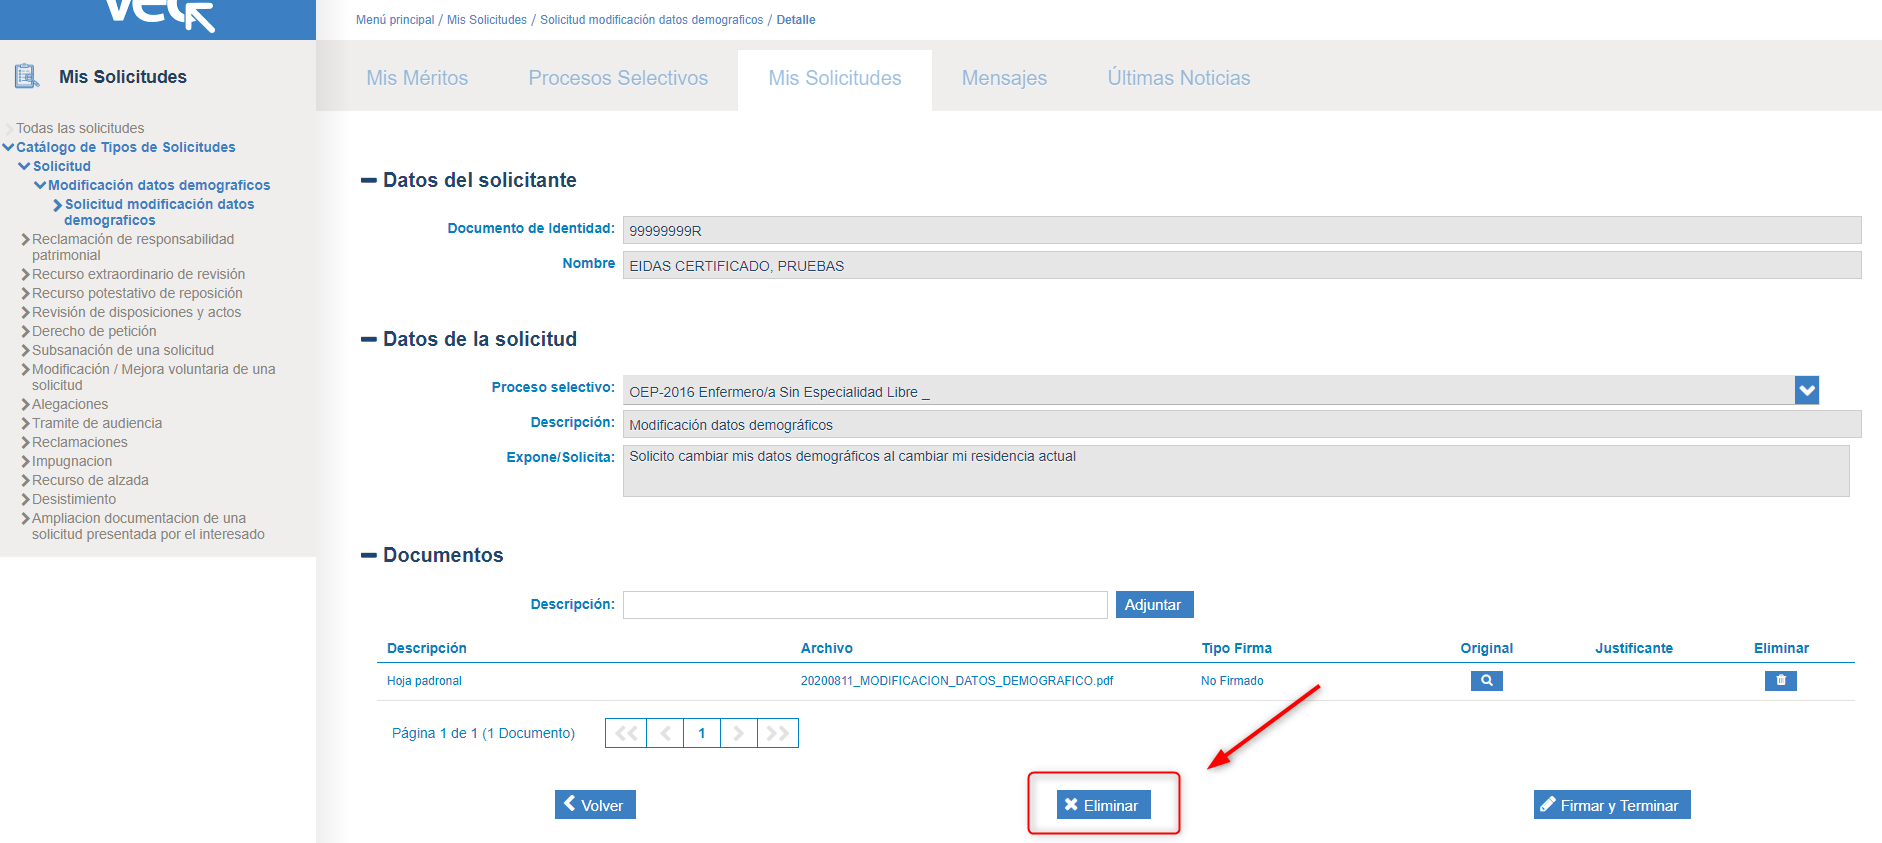Screen dimensions: 1882x843
Task: Click the trash icon for Hoja padronal
Action: click(1780, 680)
